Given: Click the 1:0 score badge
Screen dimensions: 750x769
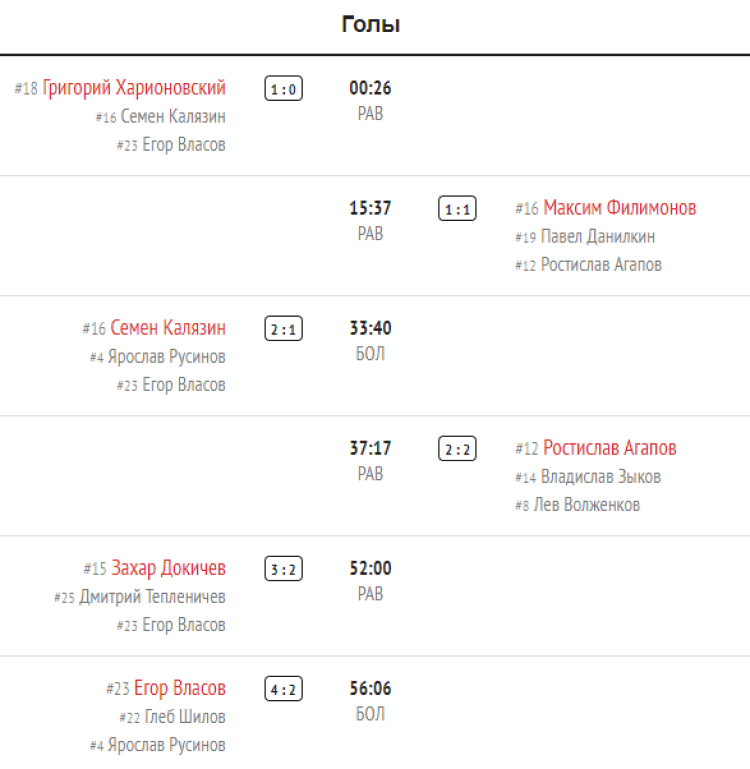Looking at the screenshot, I should pos(284,89).
